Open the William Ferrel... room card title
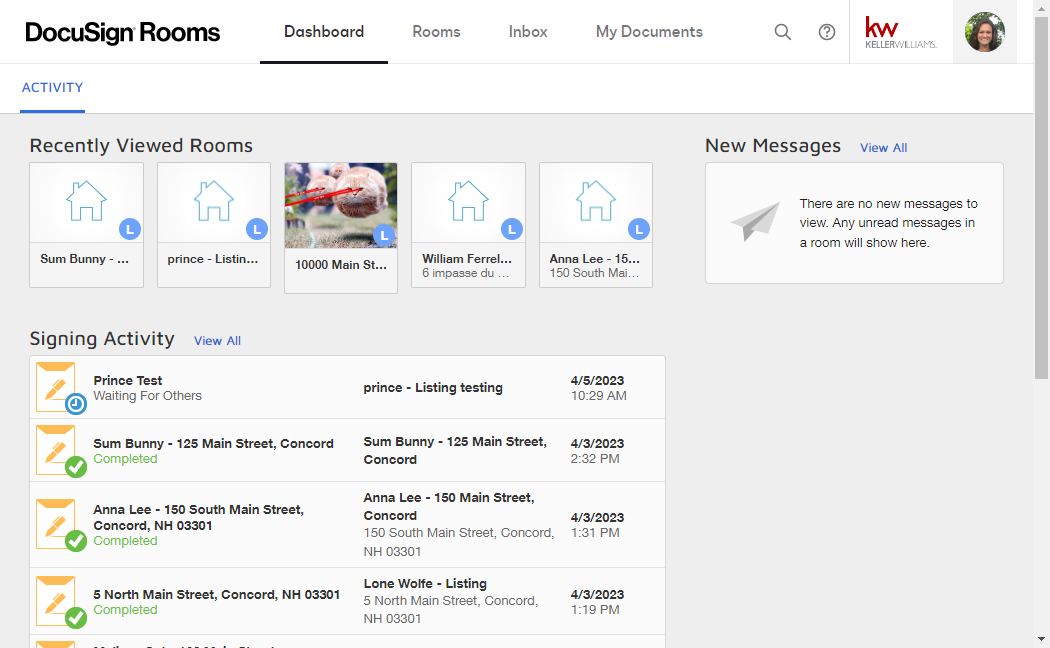Screen dimensions: 1050x648 point(467,258)
